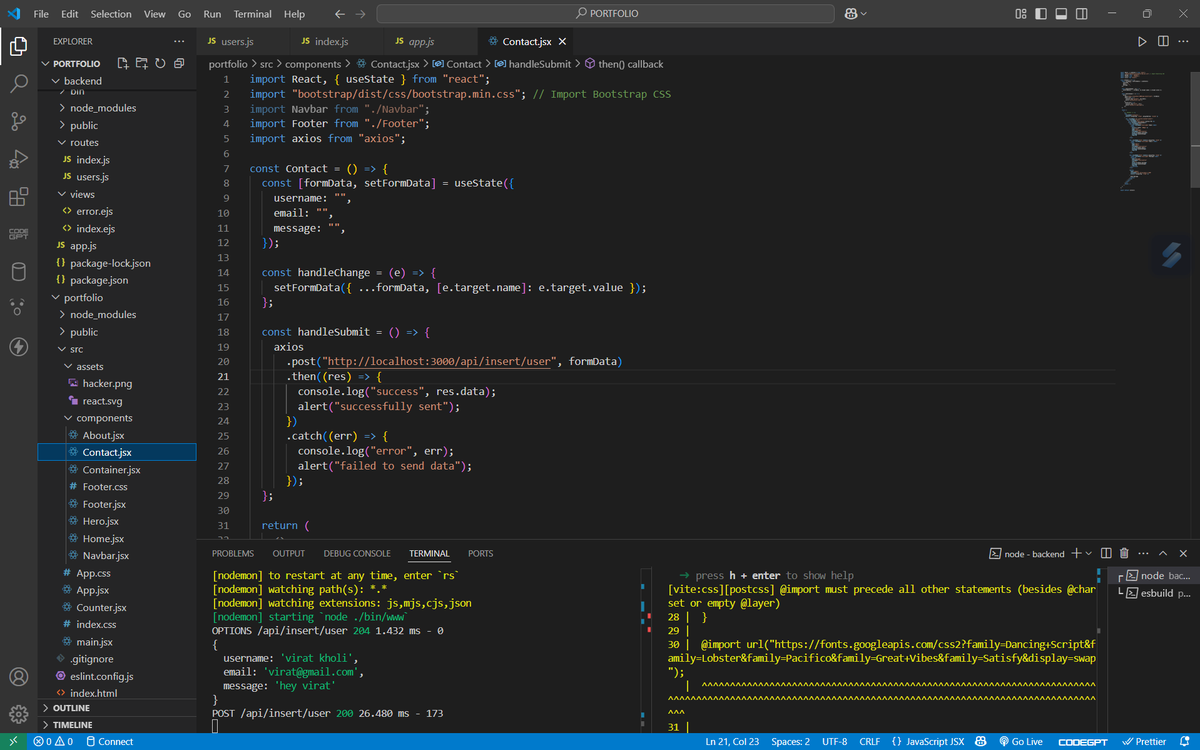Click Go Live in status bar
Viewport: 1200px width, 750px height.
pos(1019,741)
